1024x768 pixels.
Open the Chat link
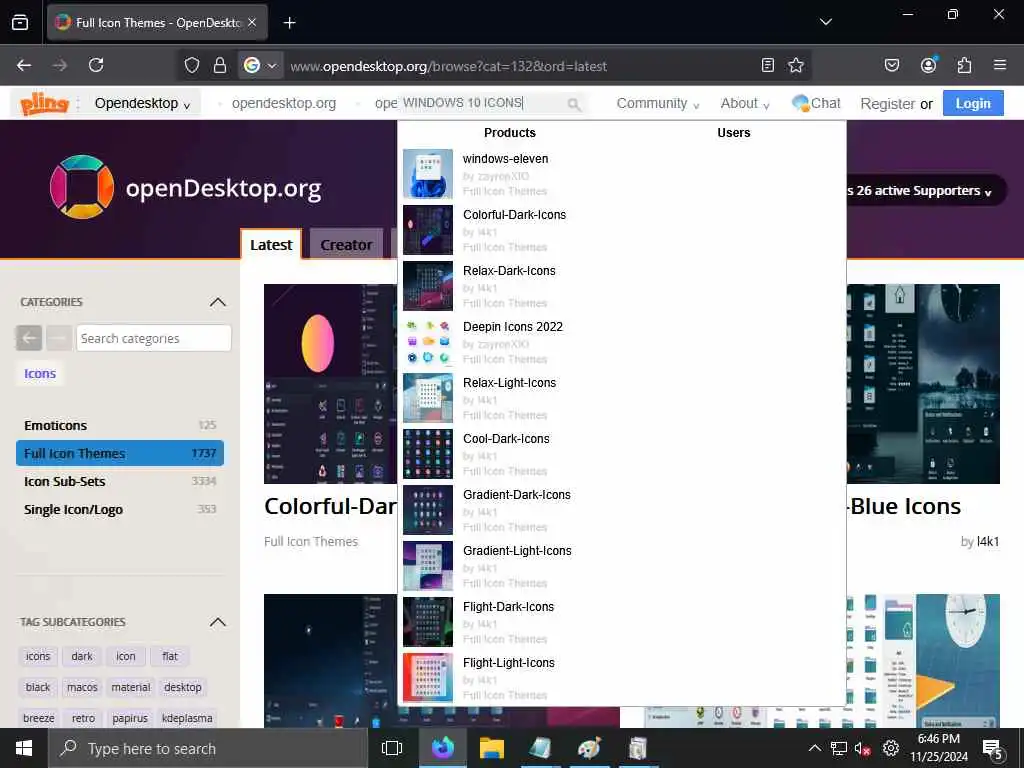[x=816, y=103]
